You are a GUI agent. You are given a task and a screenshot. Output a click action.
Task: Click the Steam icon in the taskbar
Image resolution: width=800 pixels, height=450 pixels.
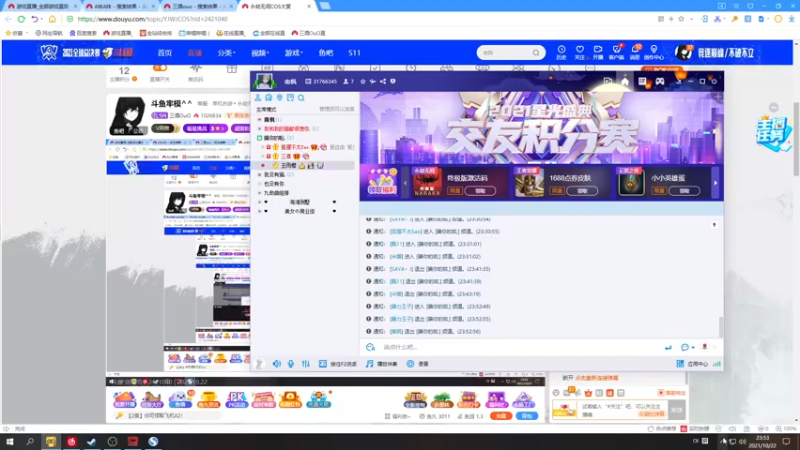tap(91, 441)
